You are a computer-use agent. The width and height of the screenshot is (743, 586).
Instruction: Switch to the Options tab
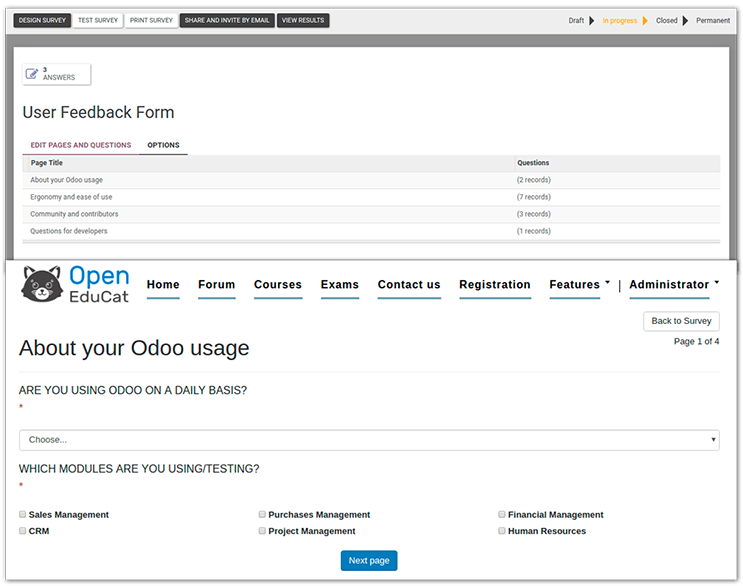163,145
